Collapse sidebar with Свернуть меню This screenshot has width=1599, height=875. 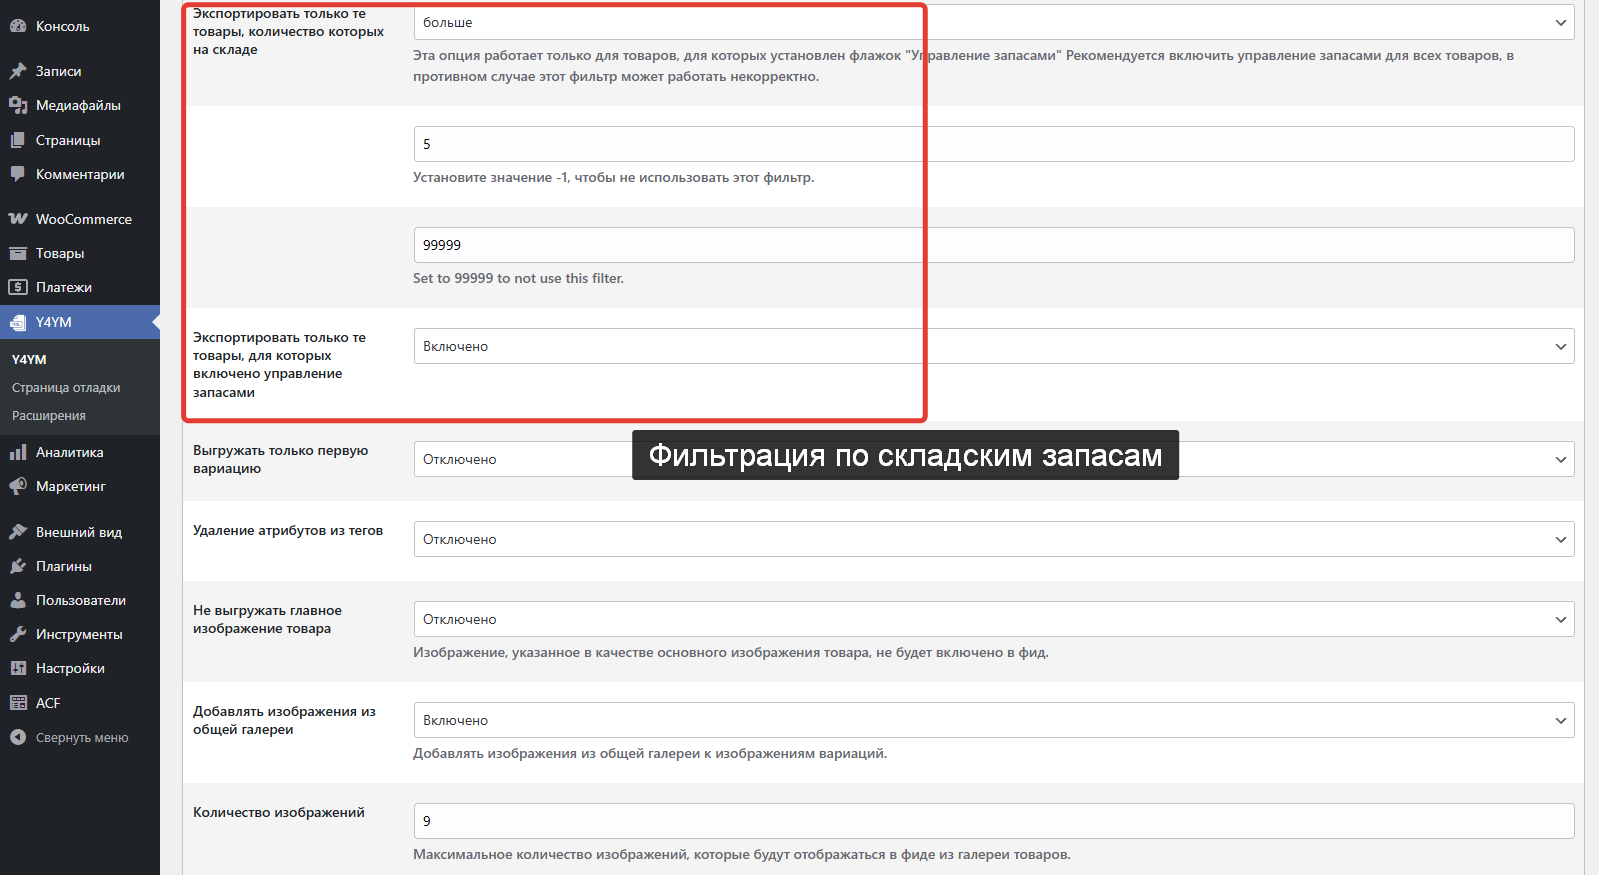click(68, 738)
